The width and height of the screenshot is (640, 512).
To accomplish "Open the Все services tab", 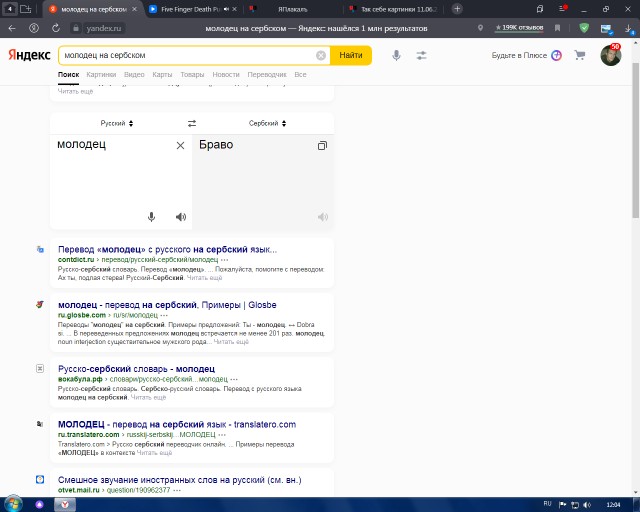I will point(300,75).
